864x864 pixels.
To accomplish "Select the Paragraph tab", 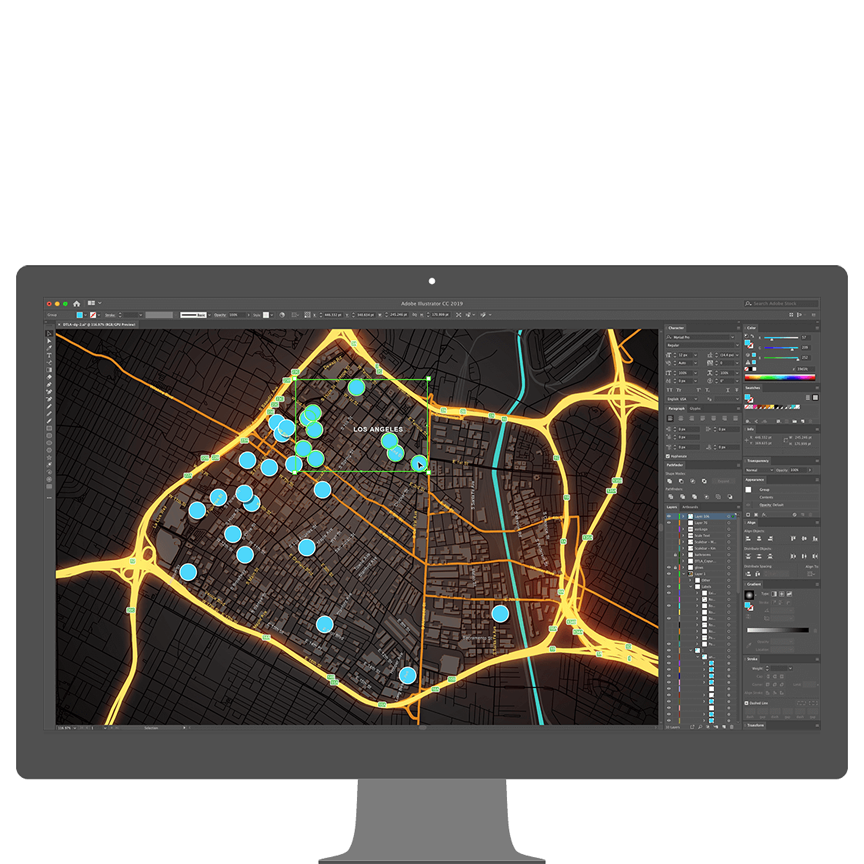I will click(x=677, y=408).
